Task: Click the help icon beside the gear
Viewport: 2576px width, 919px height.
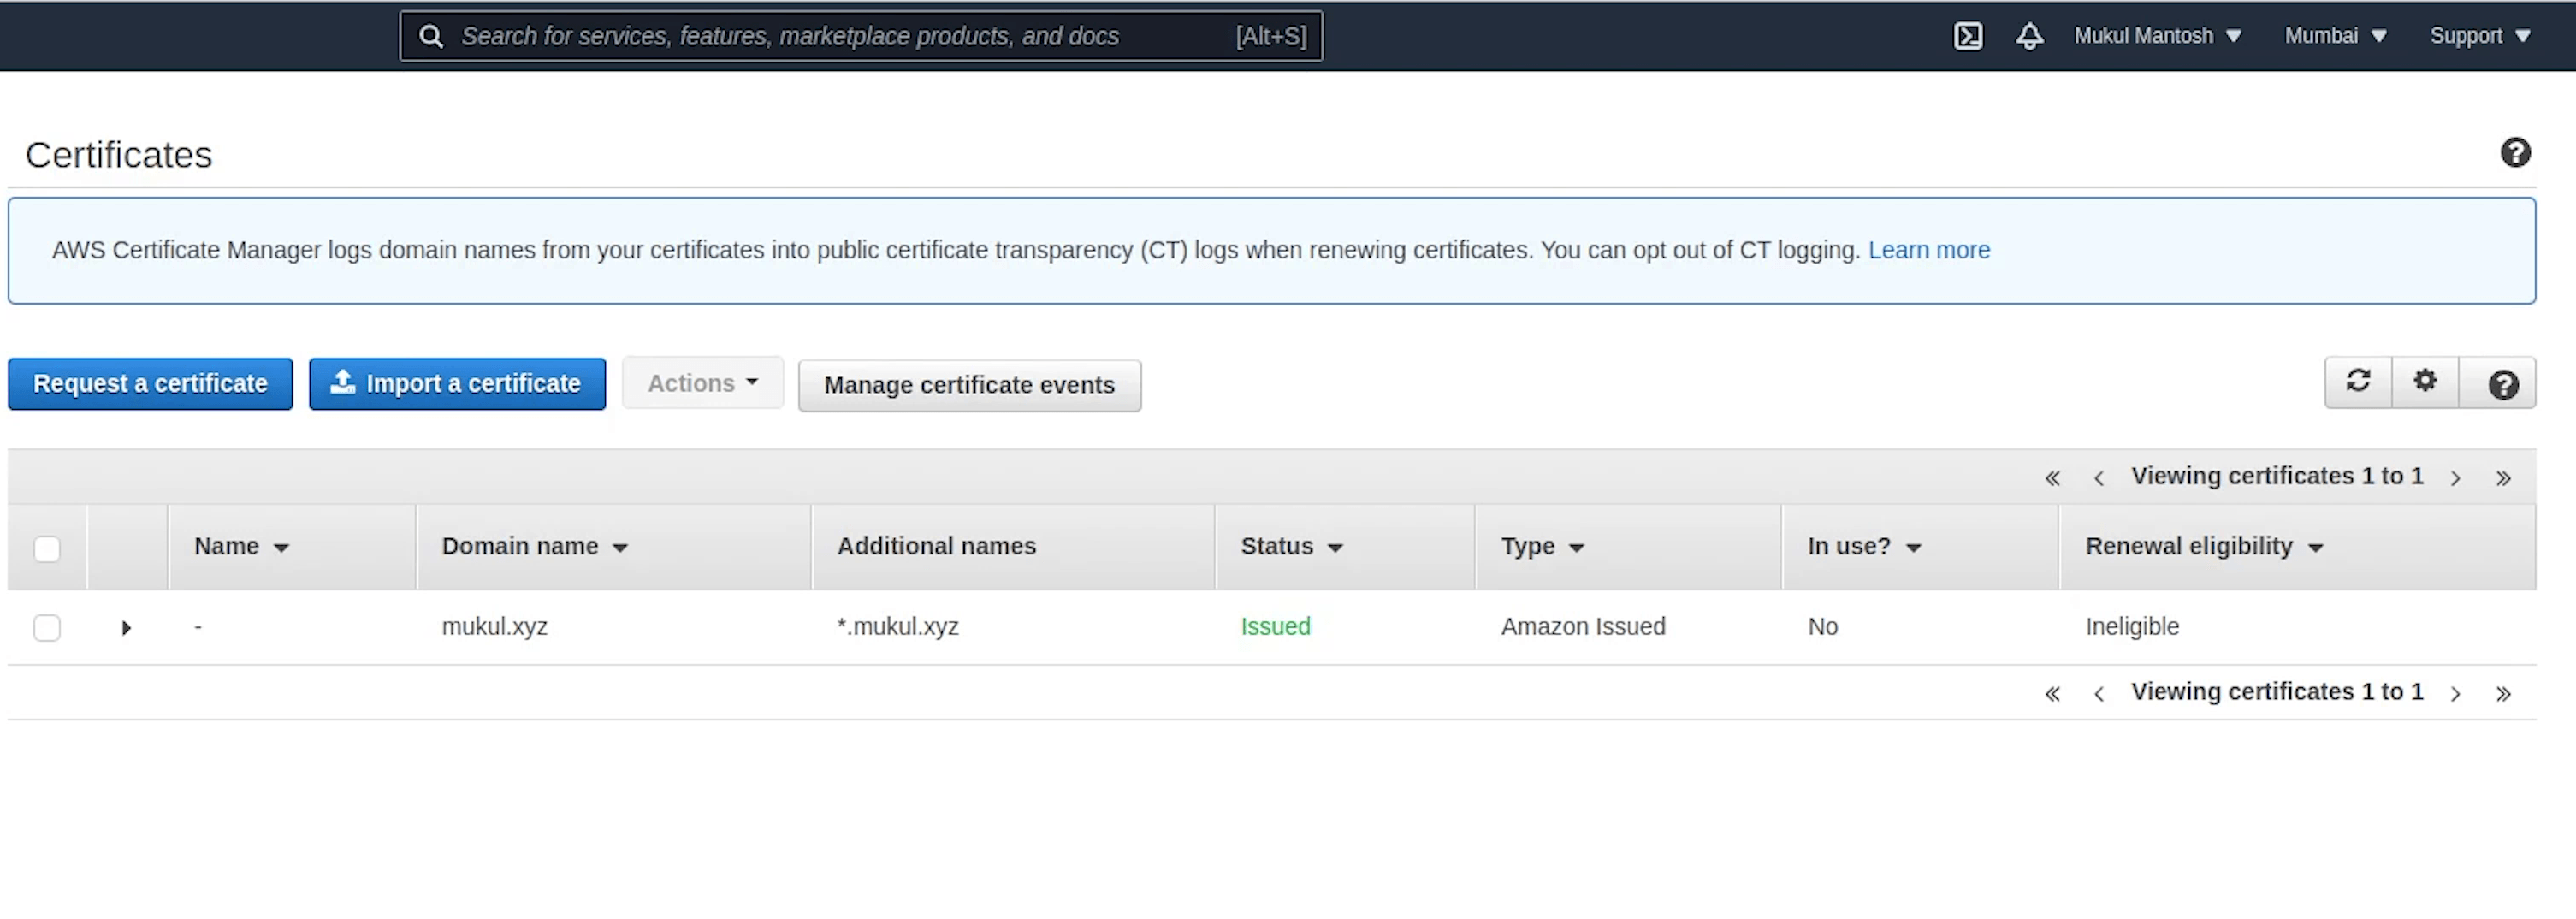Action: [2503, 384]
